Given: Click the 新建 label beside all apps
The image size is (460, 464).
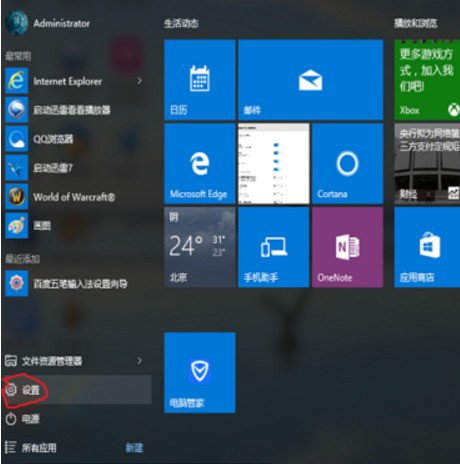Looking at the screenshot, I should pos(134,448).
